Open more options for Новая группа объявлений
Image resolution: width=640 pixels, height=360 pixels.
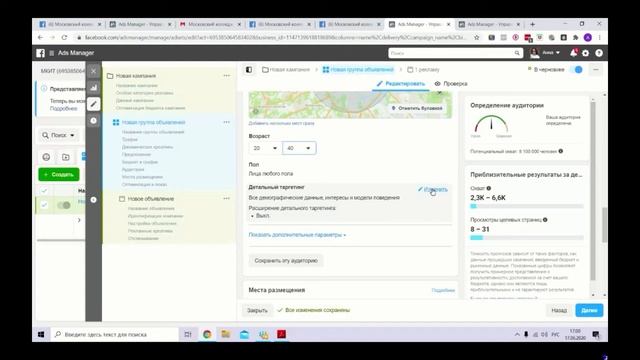point(227,122)
